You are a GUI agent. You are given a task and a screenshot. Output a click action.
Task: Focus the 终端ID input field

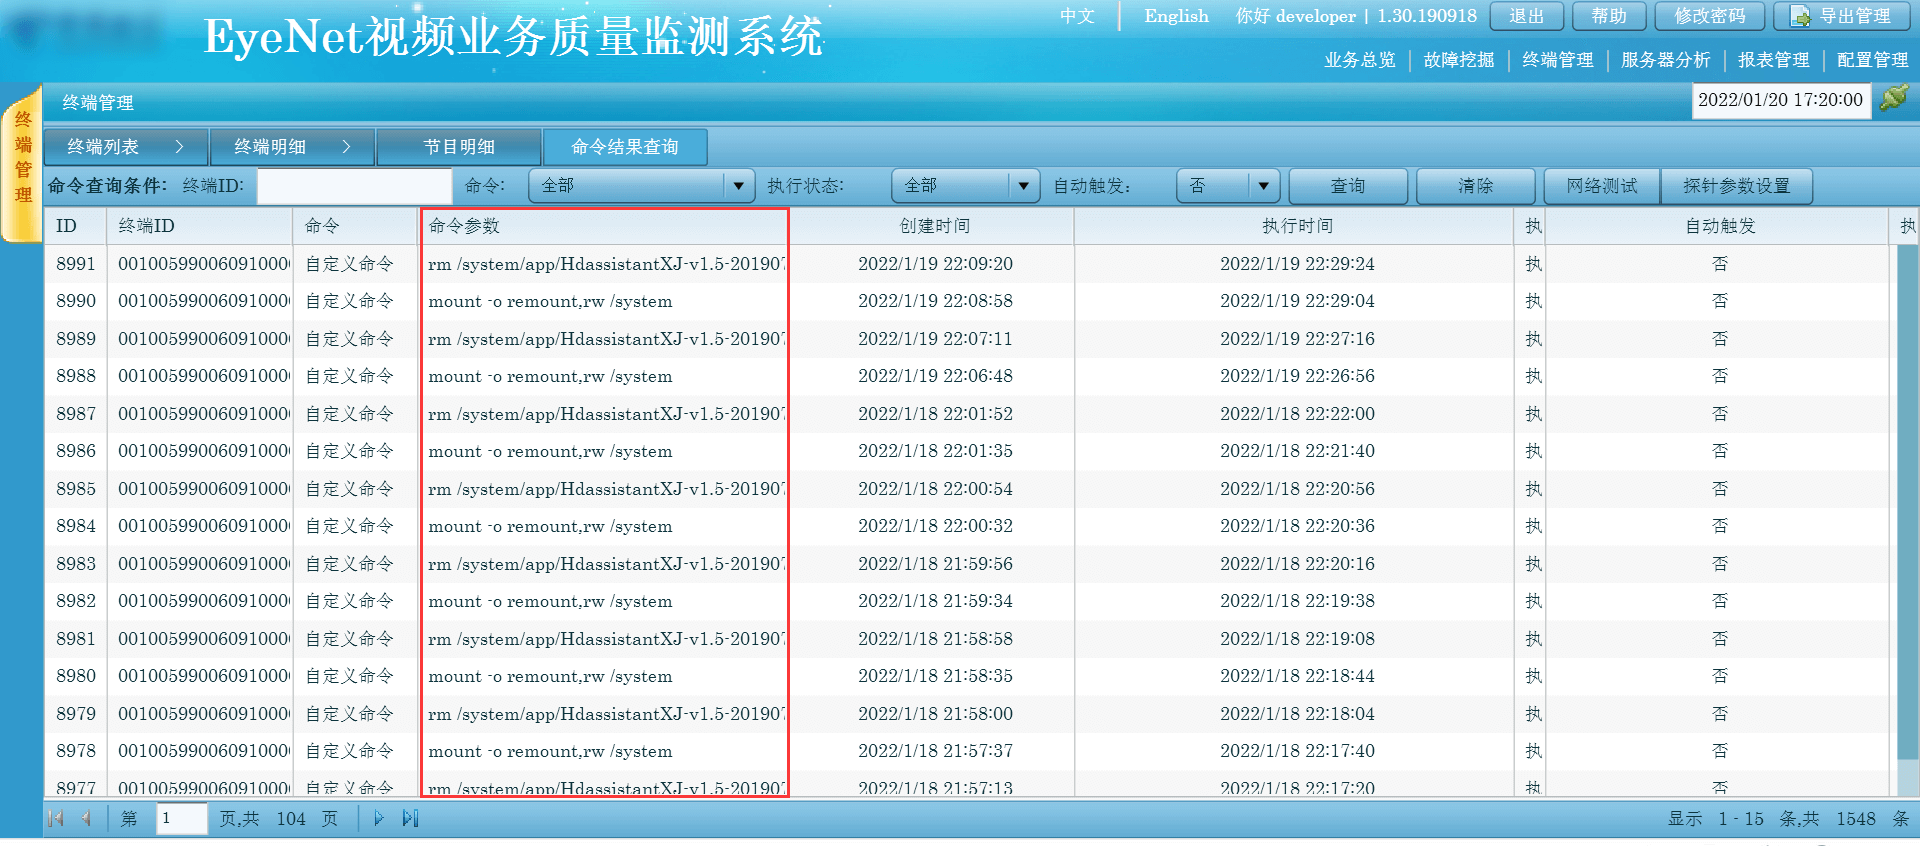tap(354, 186)
